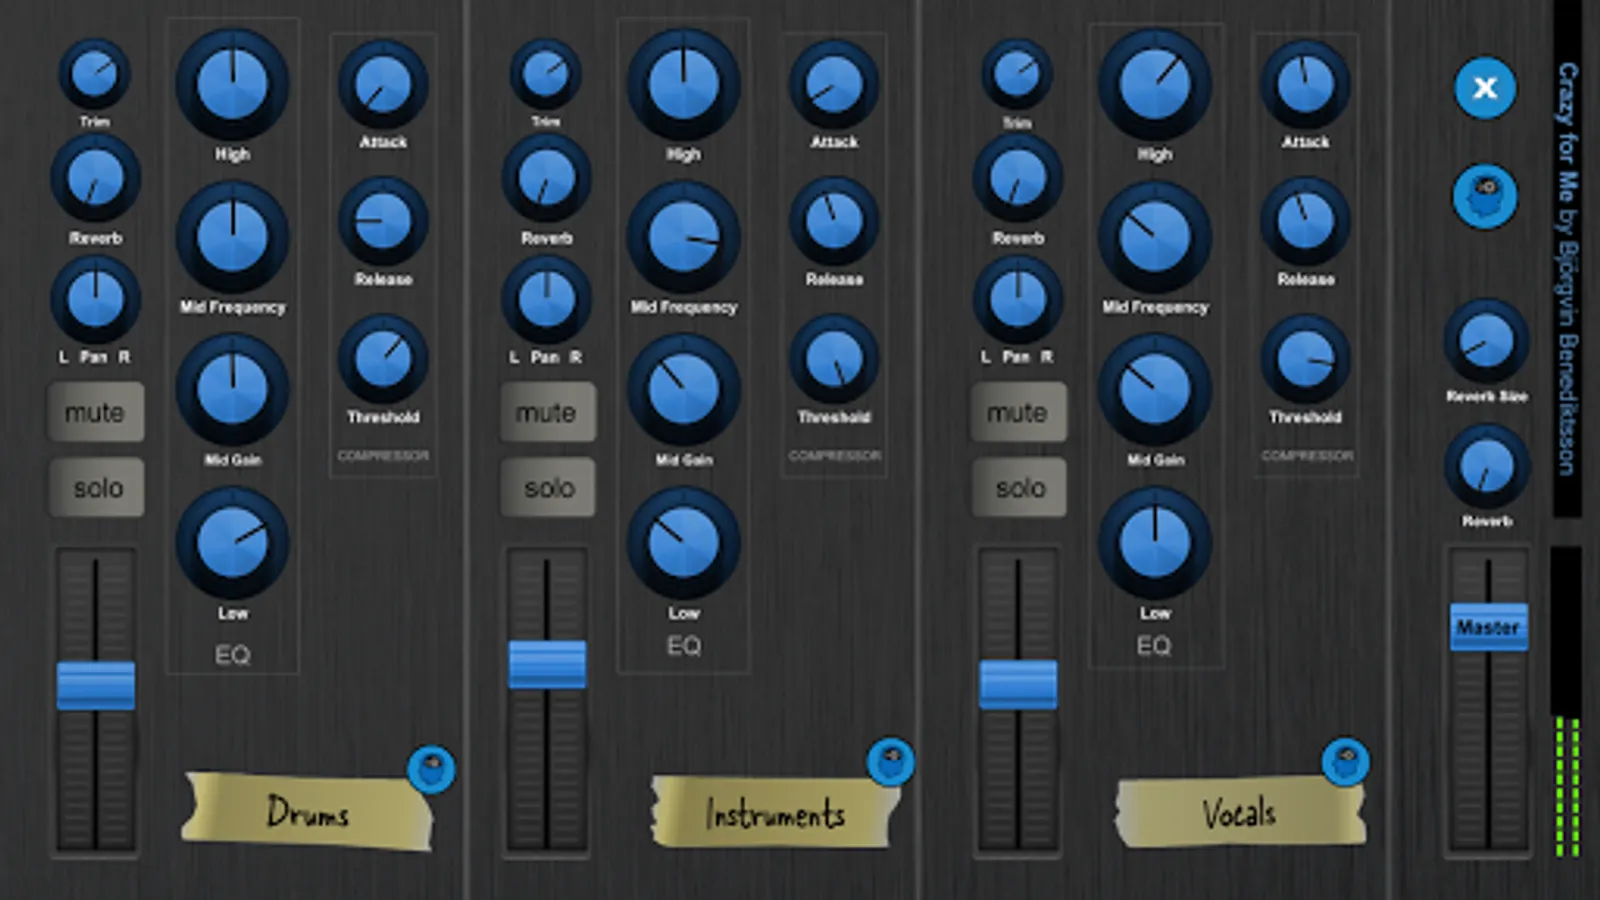1600x900 pixels.
Task: Click the Vocals EQ Mid Frequency knob
Action: (x=1155, y=237)
